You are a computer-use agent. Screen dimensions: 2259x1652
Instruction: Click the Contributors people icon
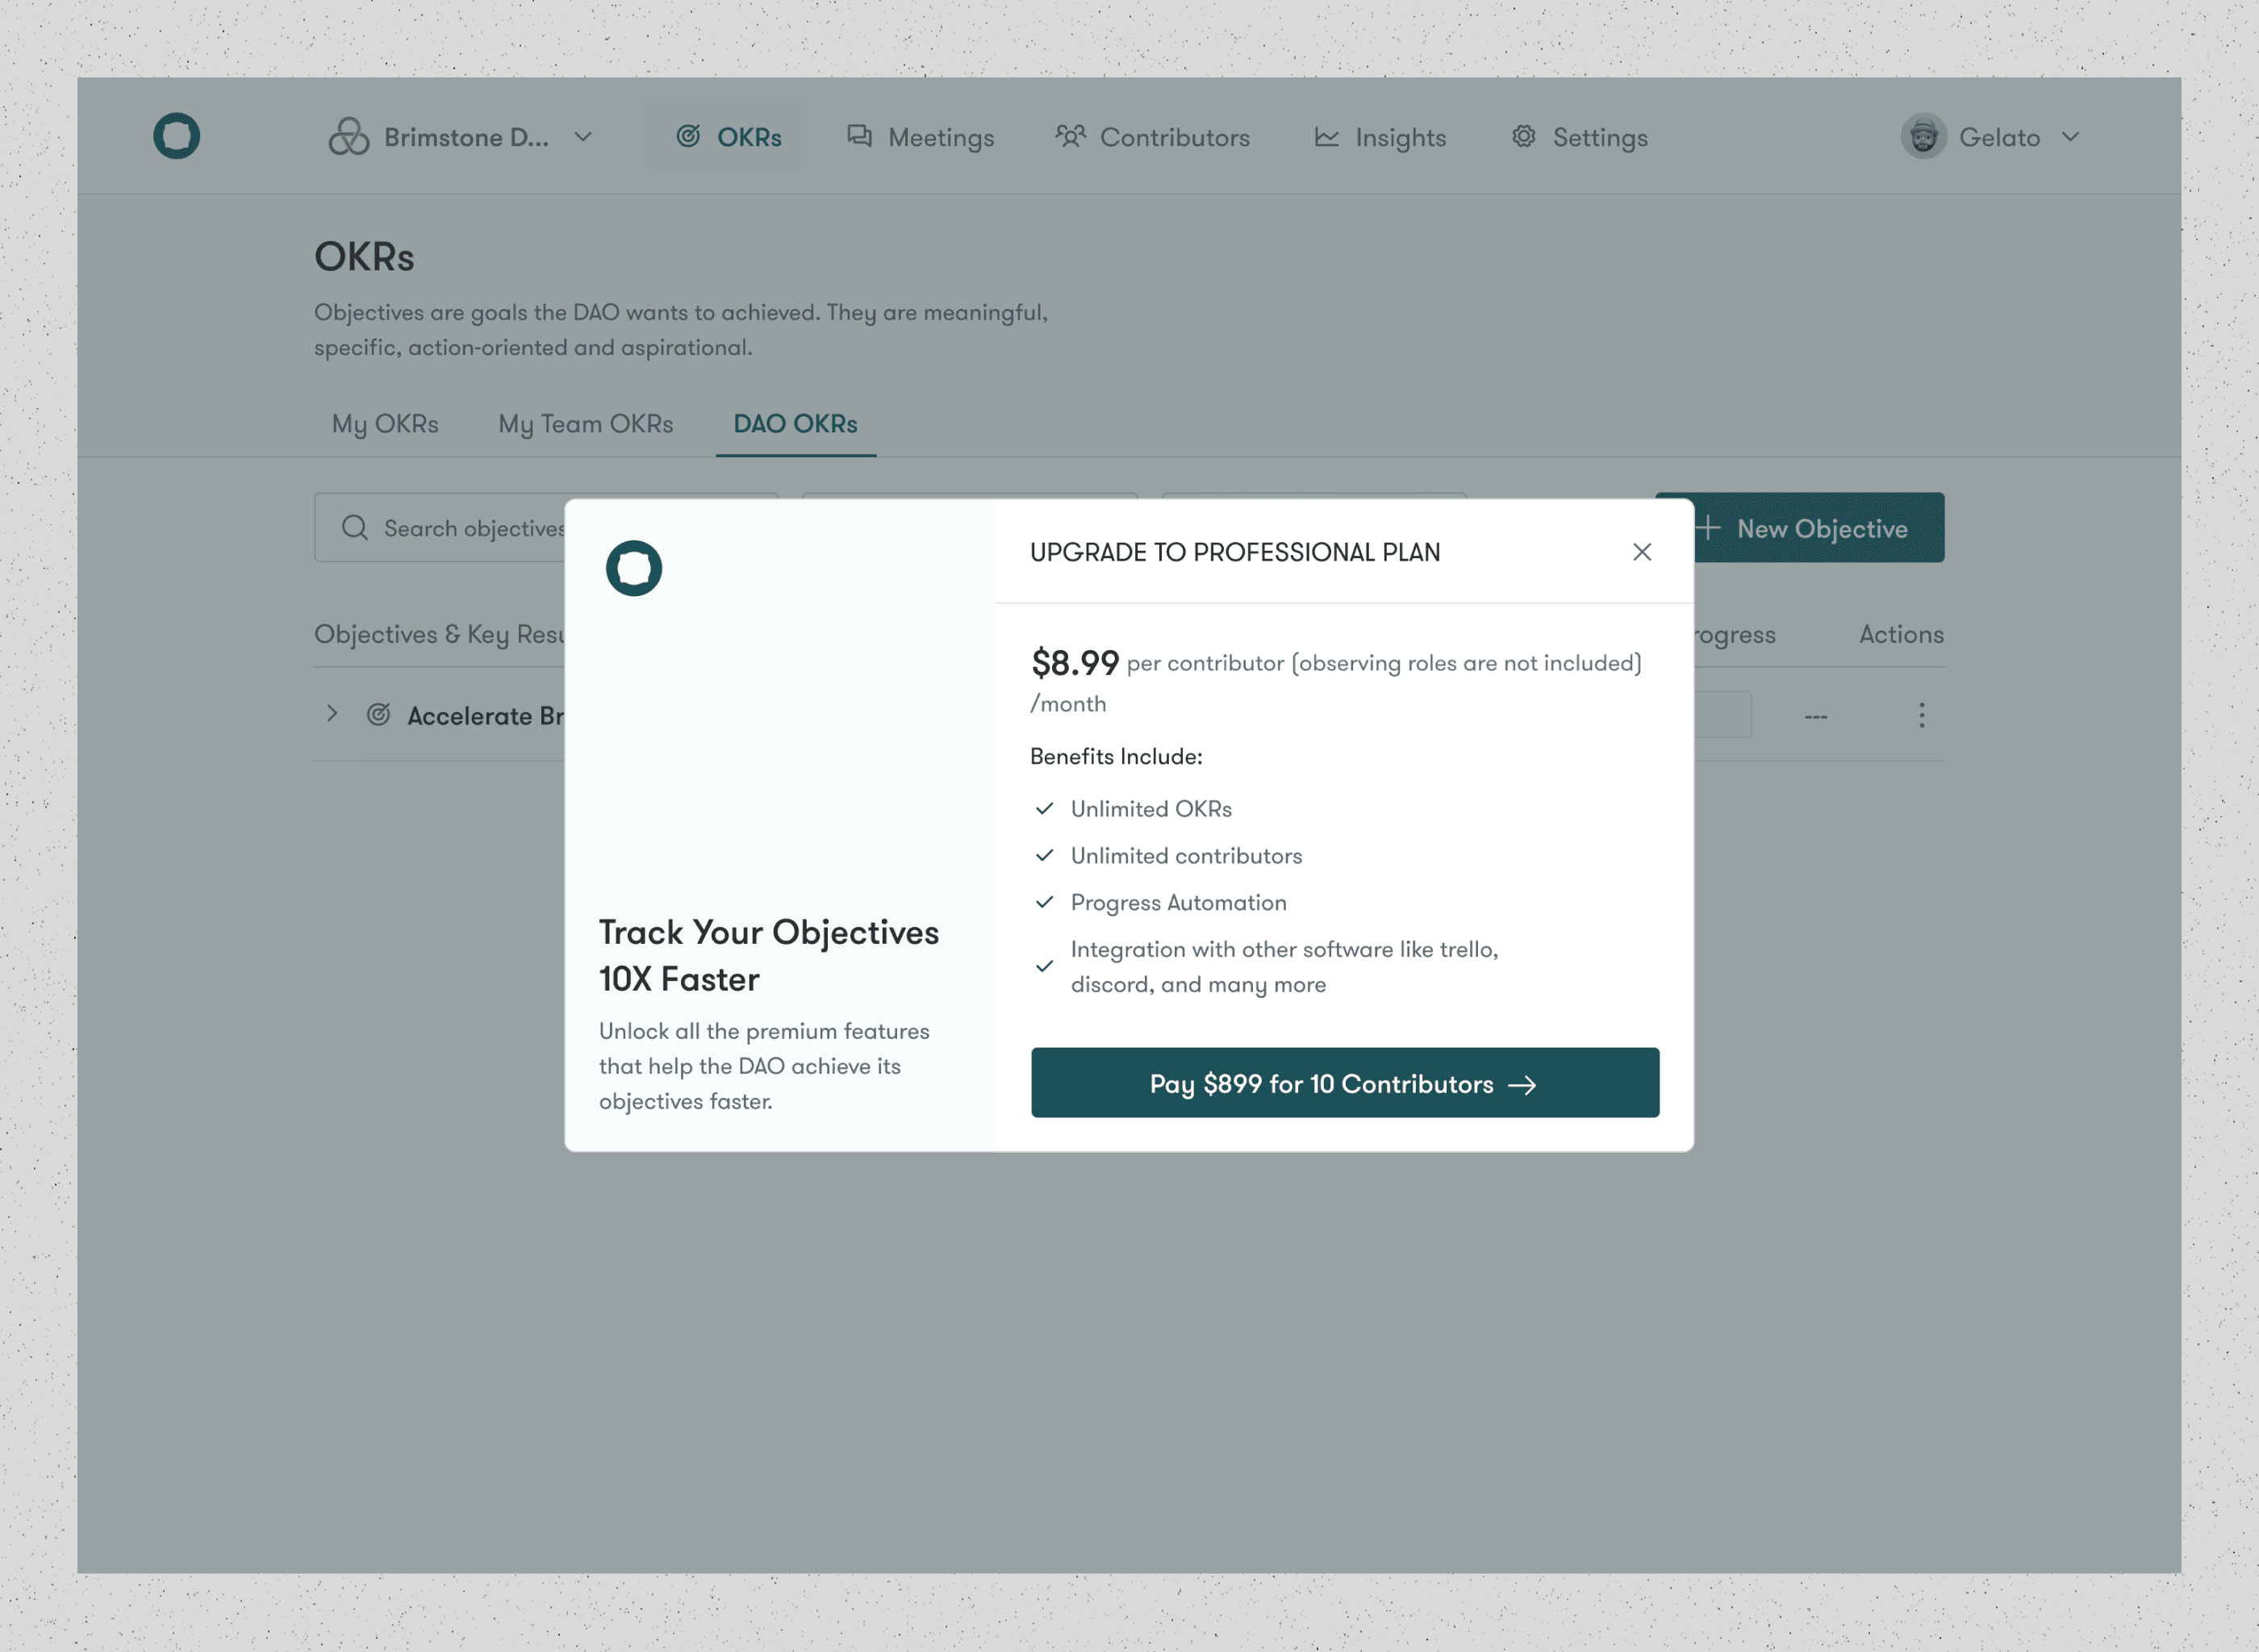[x=1070, y=136]
